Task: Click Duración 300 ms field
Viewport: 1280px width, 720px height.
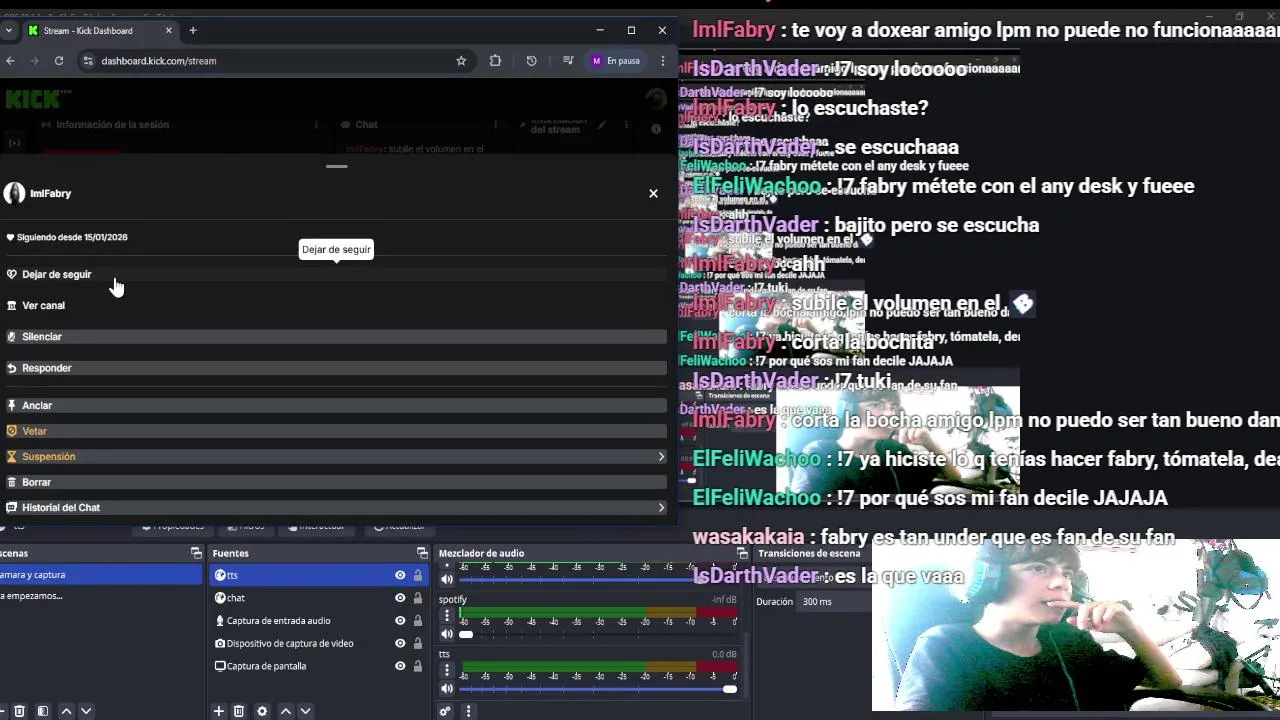Action: click(x=832, y=601)
